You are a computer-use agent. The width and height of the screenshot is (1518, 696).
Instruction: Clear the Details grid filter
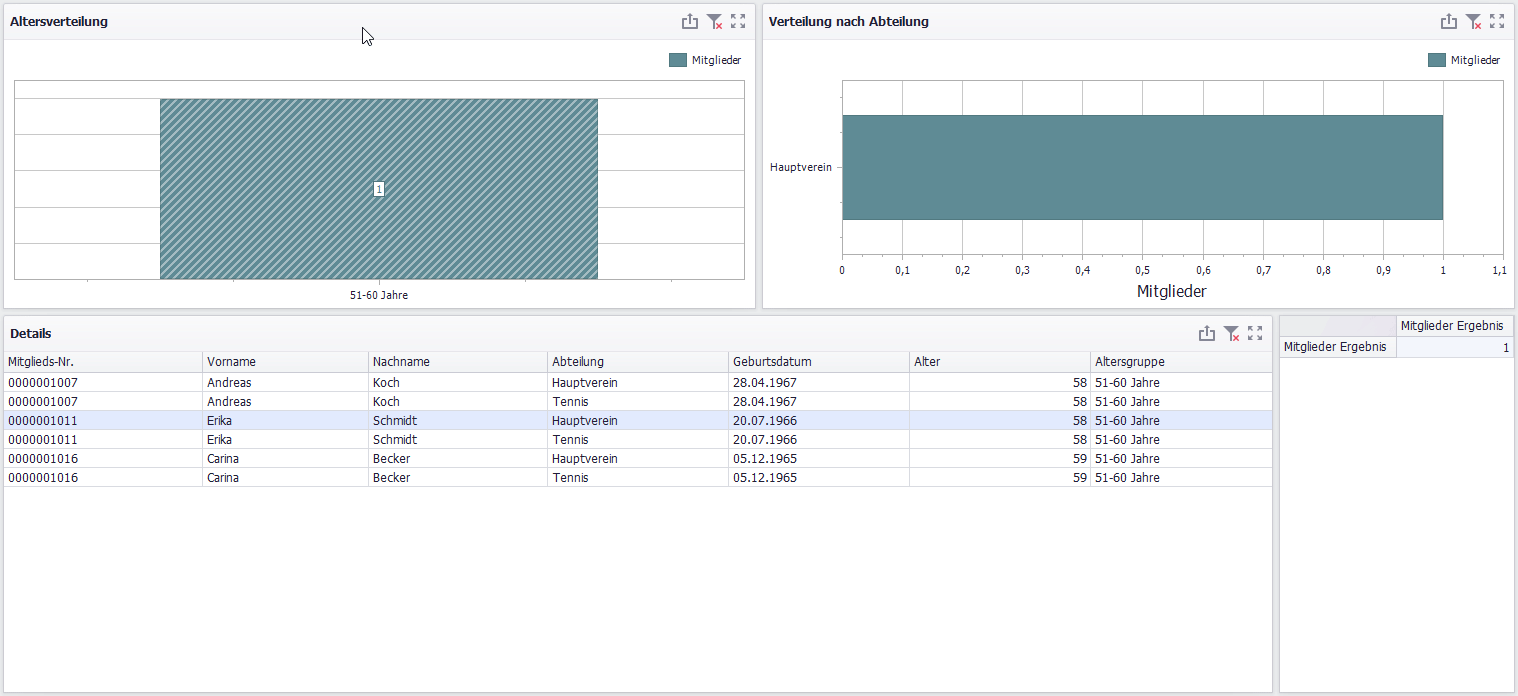coord(1231,333)
